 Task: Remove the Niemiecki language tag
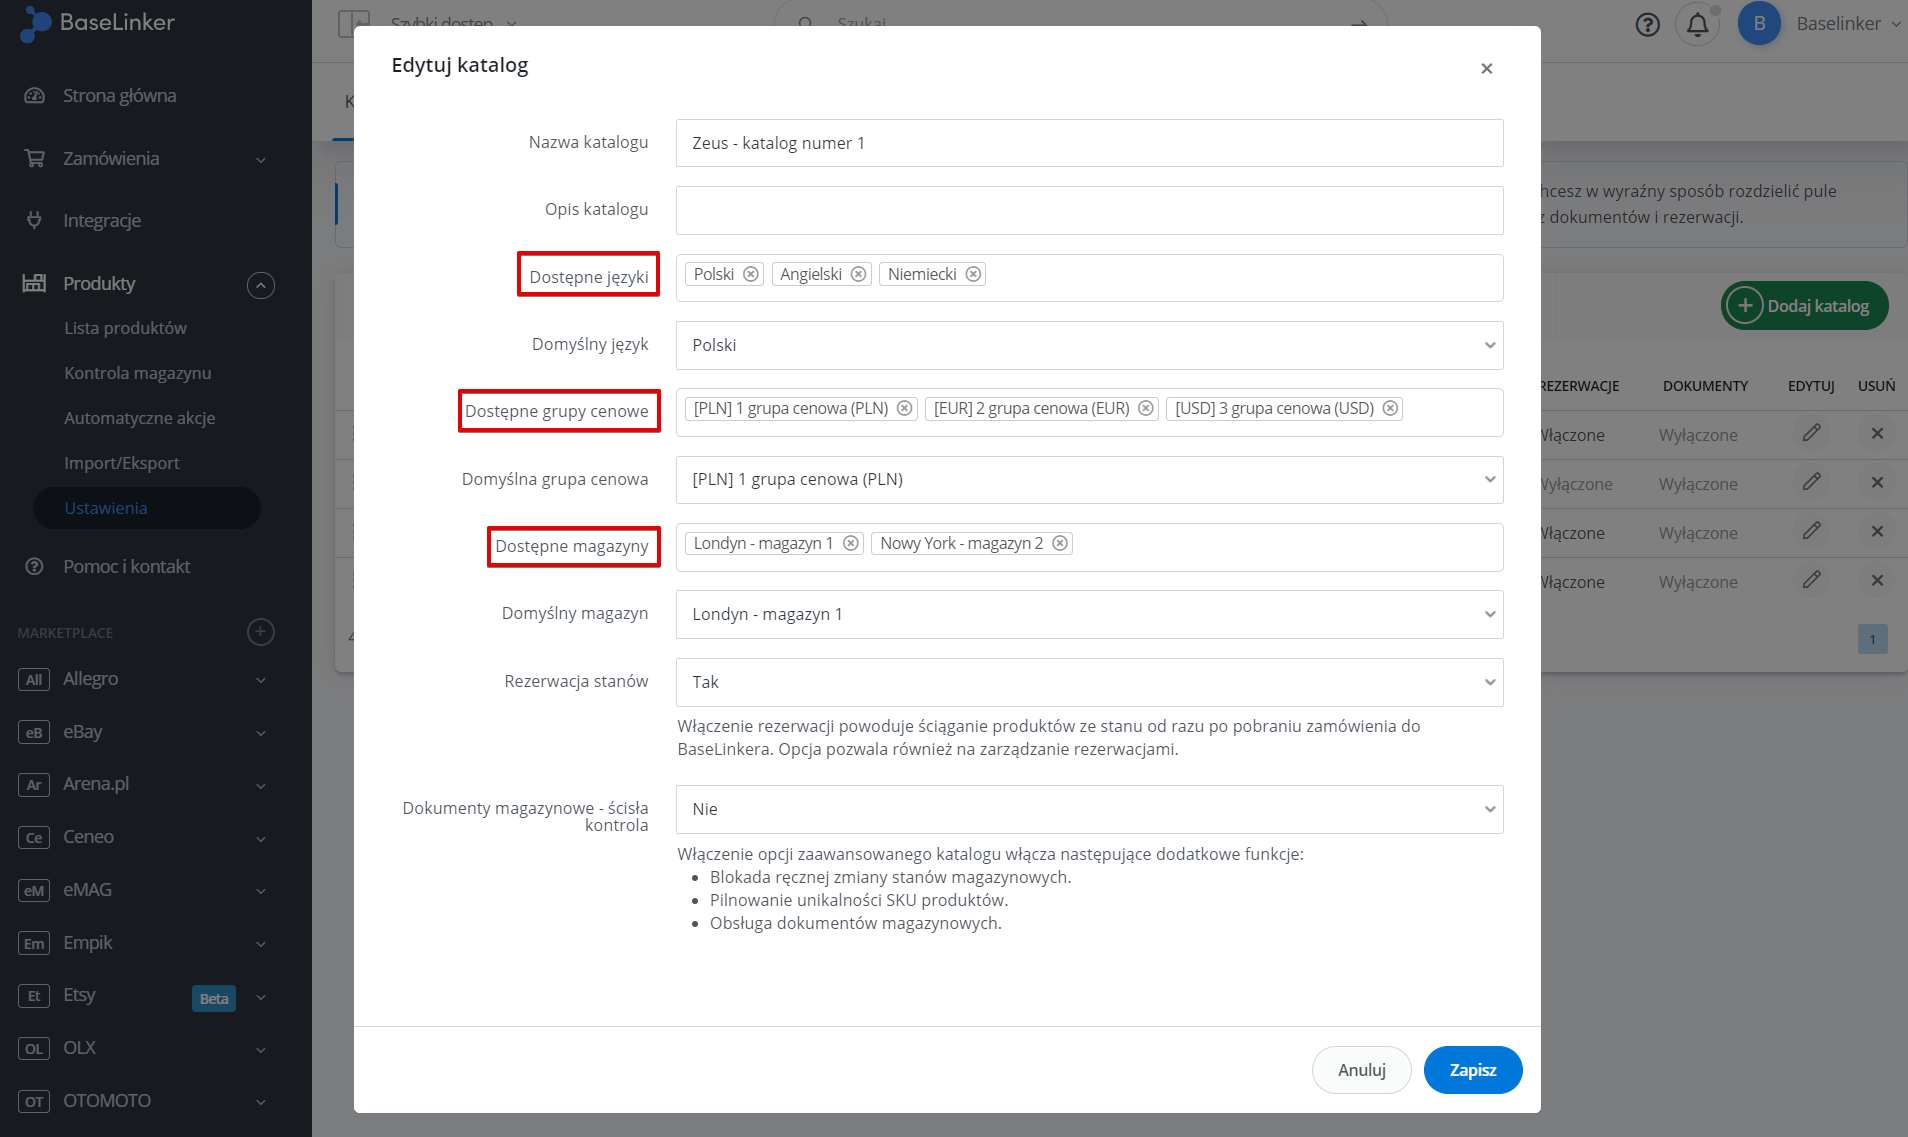coord(973,274)
